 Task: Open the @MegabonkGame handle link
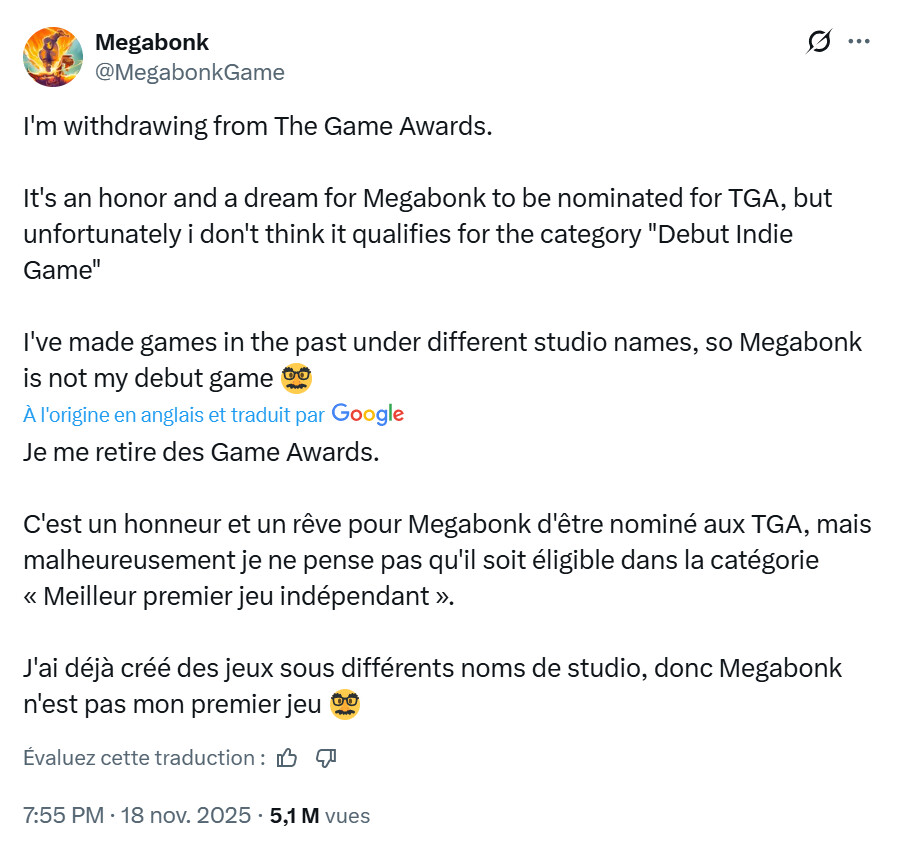189,72
